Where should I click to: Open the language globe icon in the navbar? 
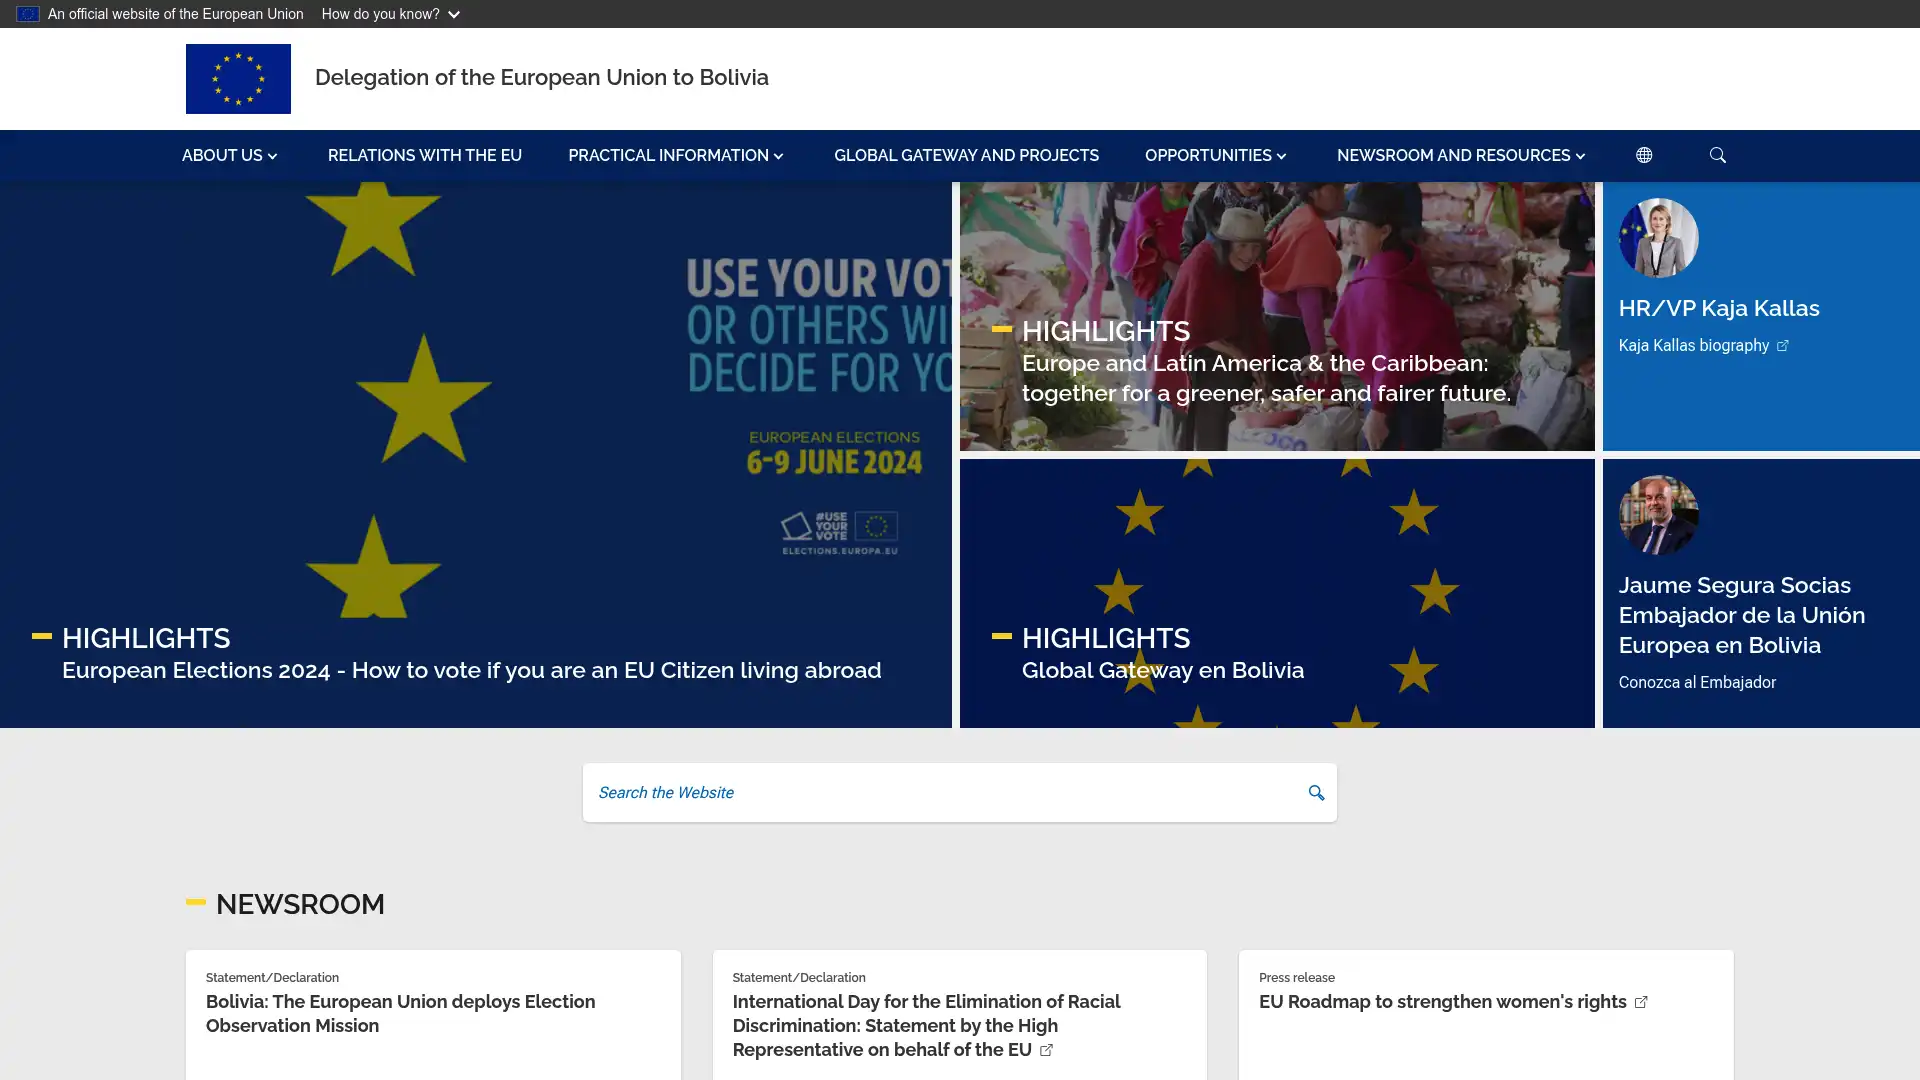pos(1644,155)
